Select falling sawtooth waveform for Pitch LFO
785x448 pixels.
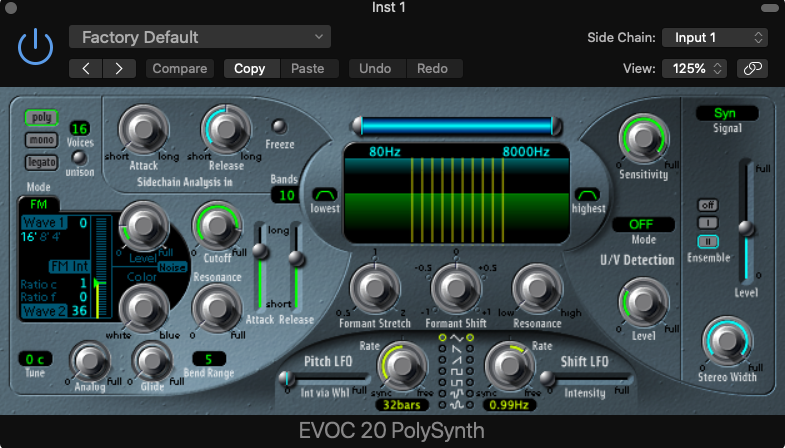[442, 349]
